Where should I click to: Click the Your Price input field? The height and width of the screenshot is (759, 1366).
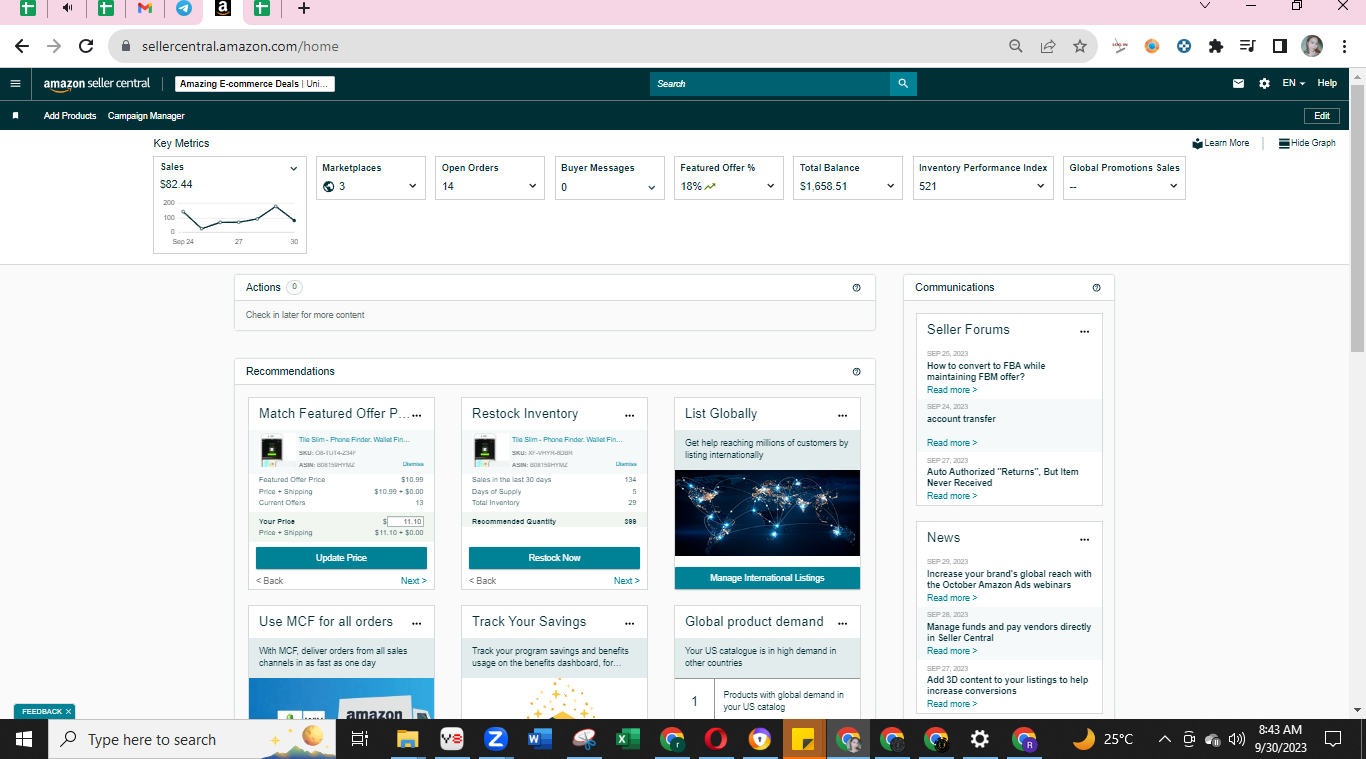(406, 522)
